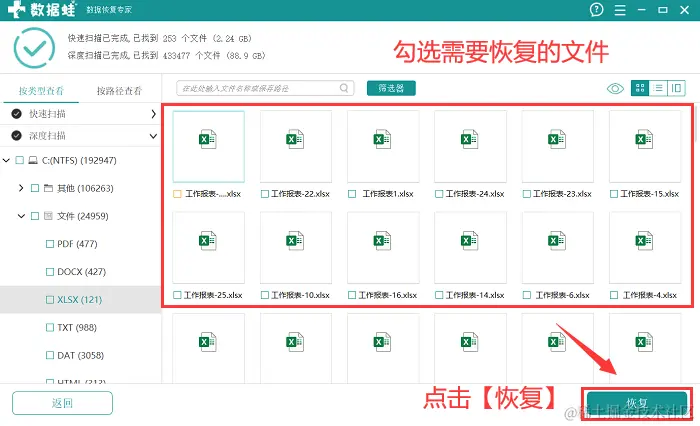Switch to 按路径查看 tab
This screenshot has width=700, height=426.
click(x=119, y=91)
